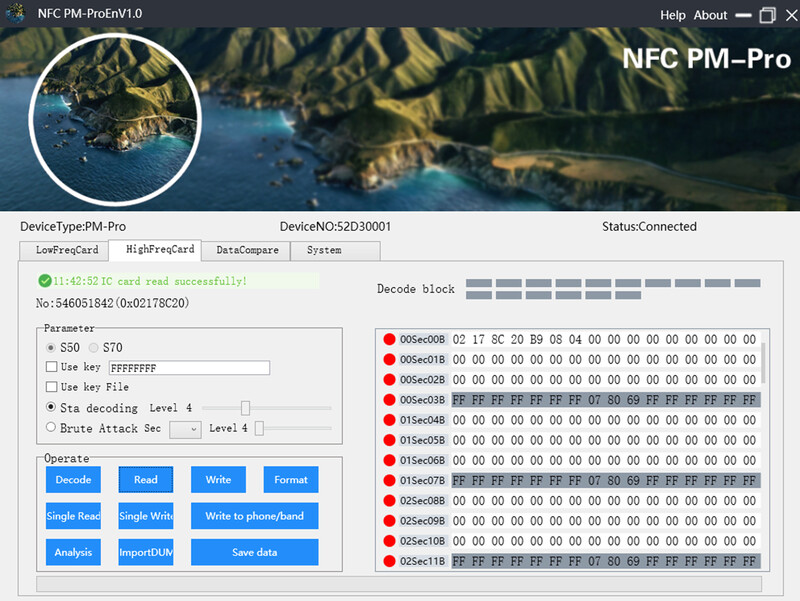Open the DataCompare tab
800x601 pixels.
pyautogui.click(x=247, y=250)
